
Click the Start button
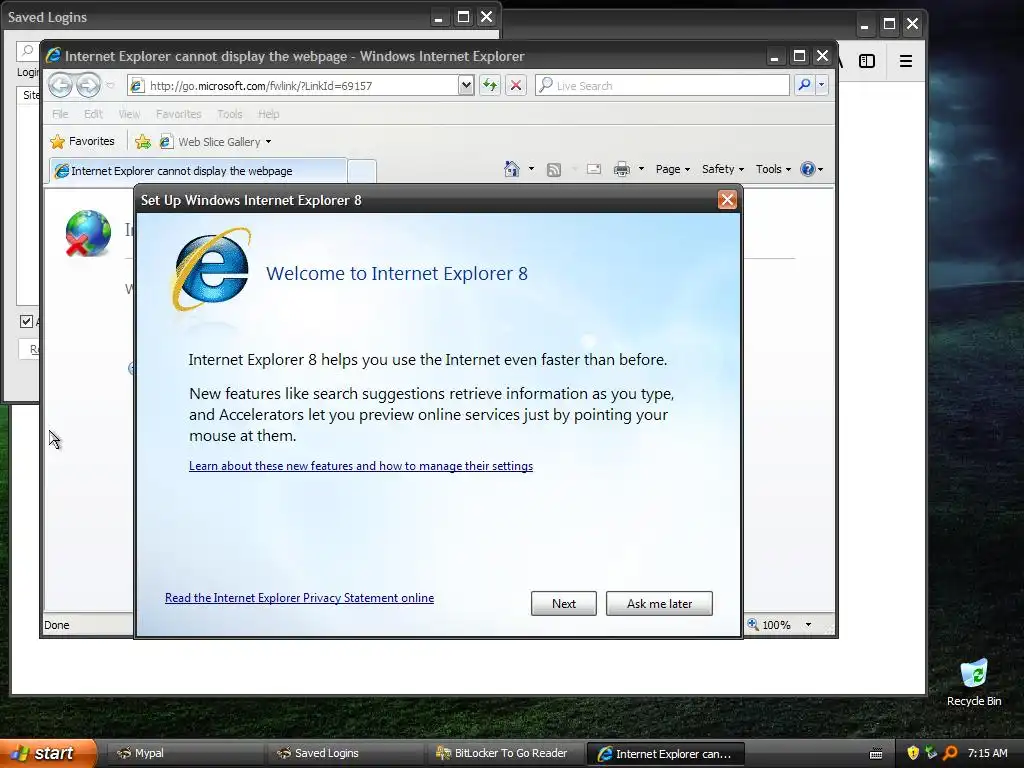(48, 753)
